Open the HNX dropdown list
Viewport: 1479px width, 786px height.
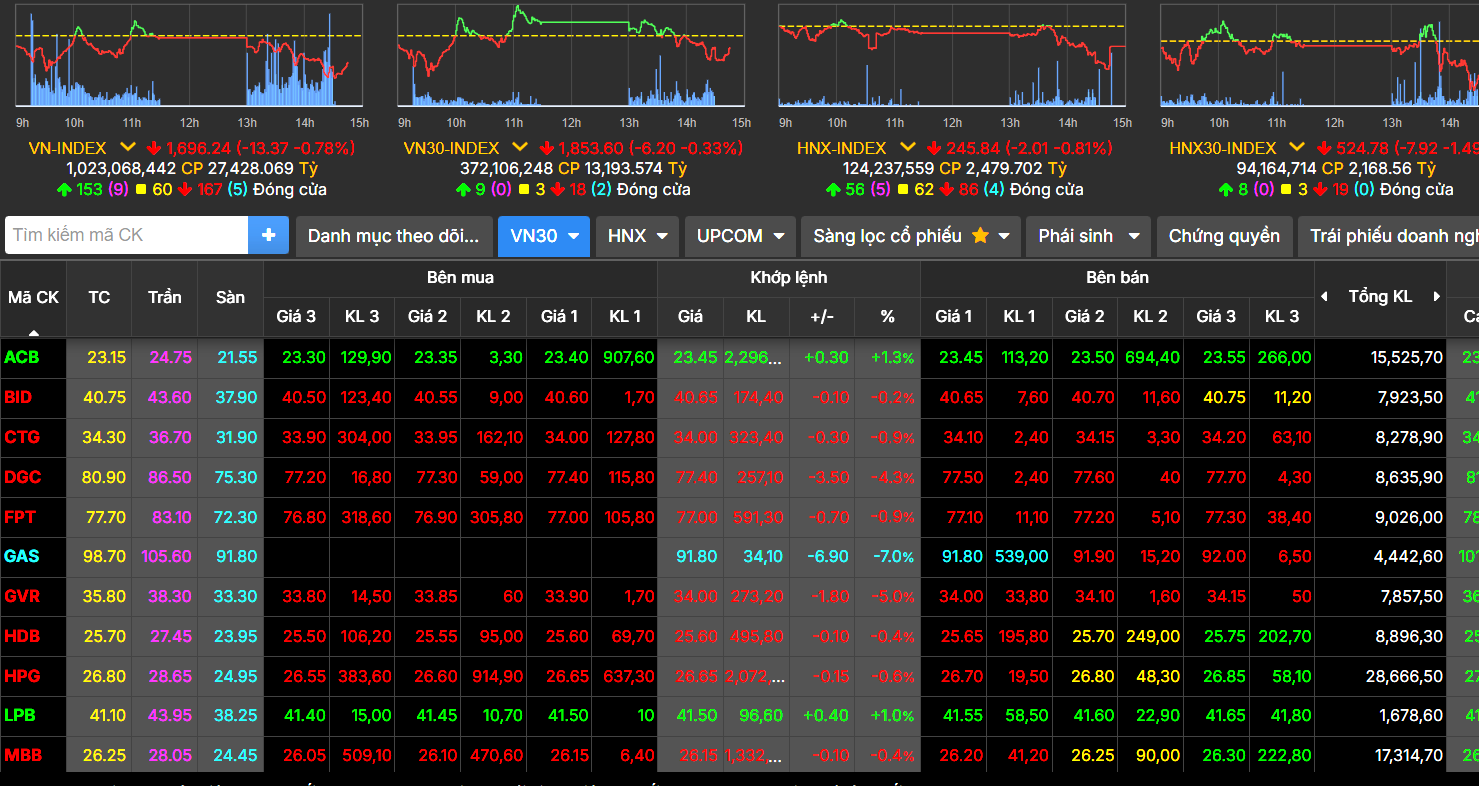click(x=637, y=236)
